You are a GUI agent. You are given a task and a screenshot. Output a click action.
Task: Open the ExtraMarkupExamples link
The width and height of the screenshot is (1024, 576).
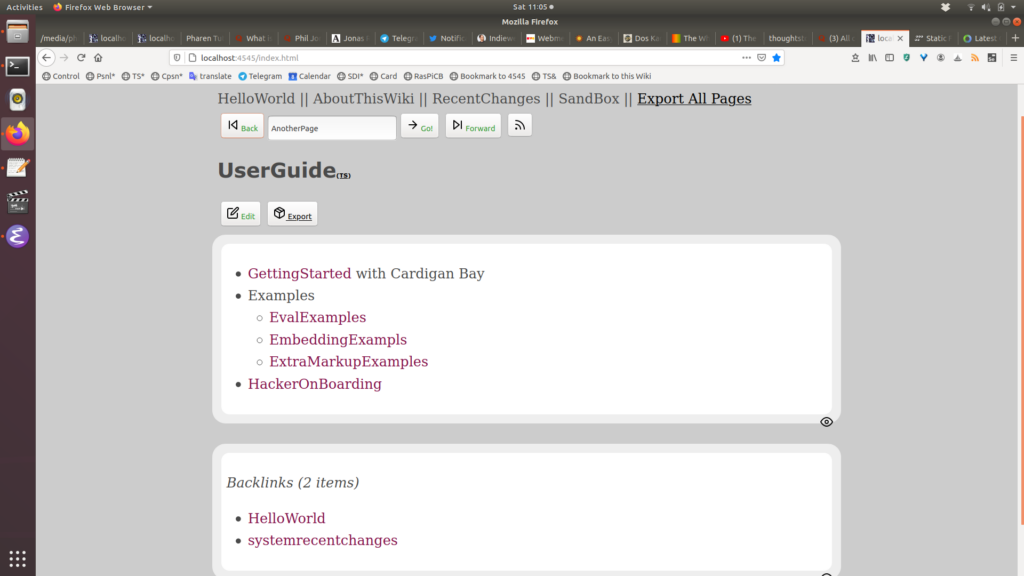[349, 362]
